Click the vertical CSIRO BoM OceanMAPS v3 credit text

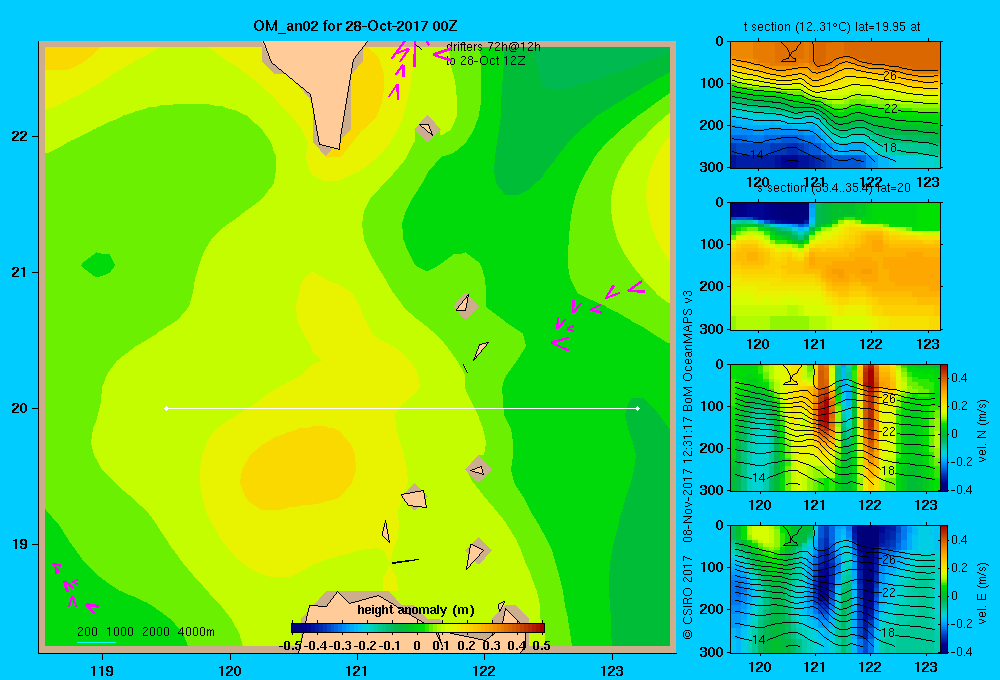(x=688, y=464)
